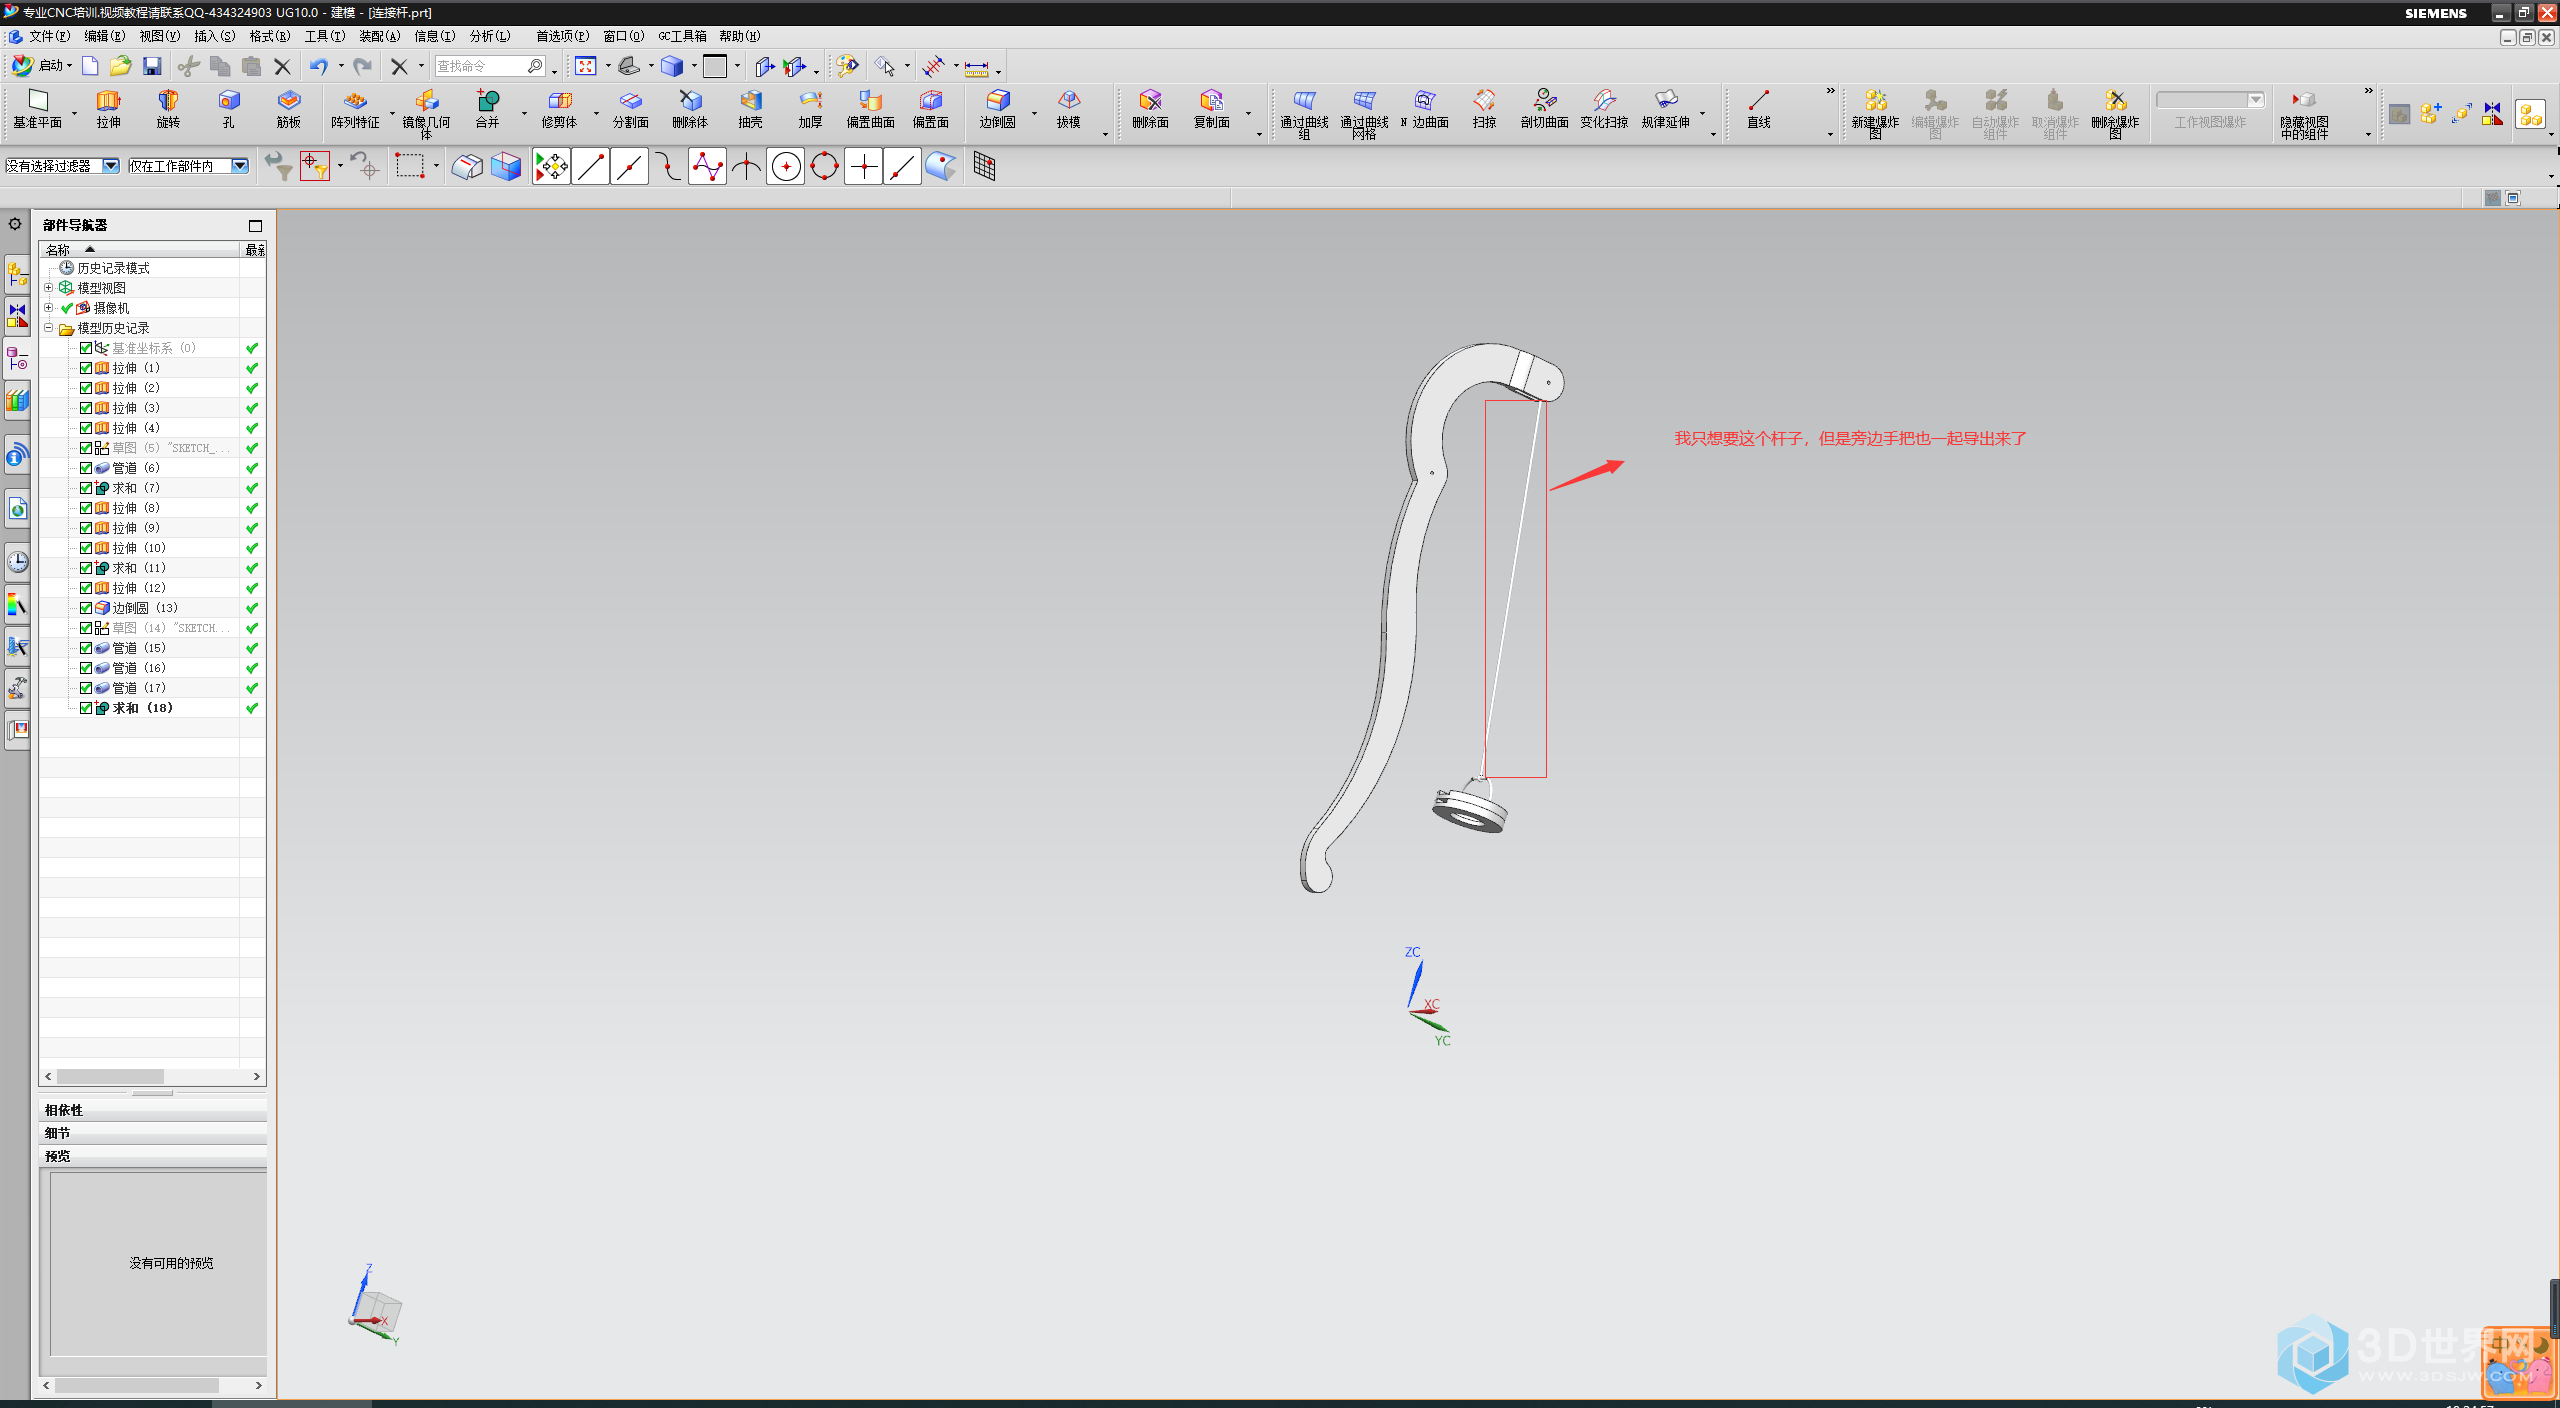
Task: Click the undo arrow icon
Action: tap(318, 66)
